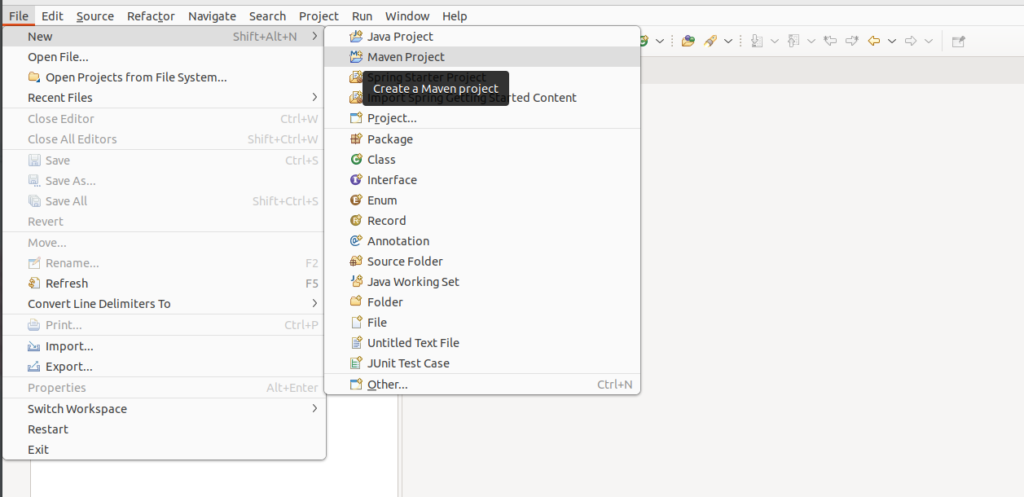Open the Back navigation history dropdown

[x=891, y=41]
